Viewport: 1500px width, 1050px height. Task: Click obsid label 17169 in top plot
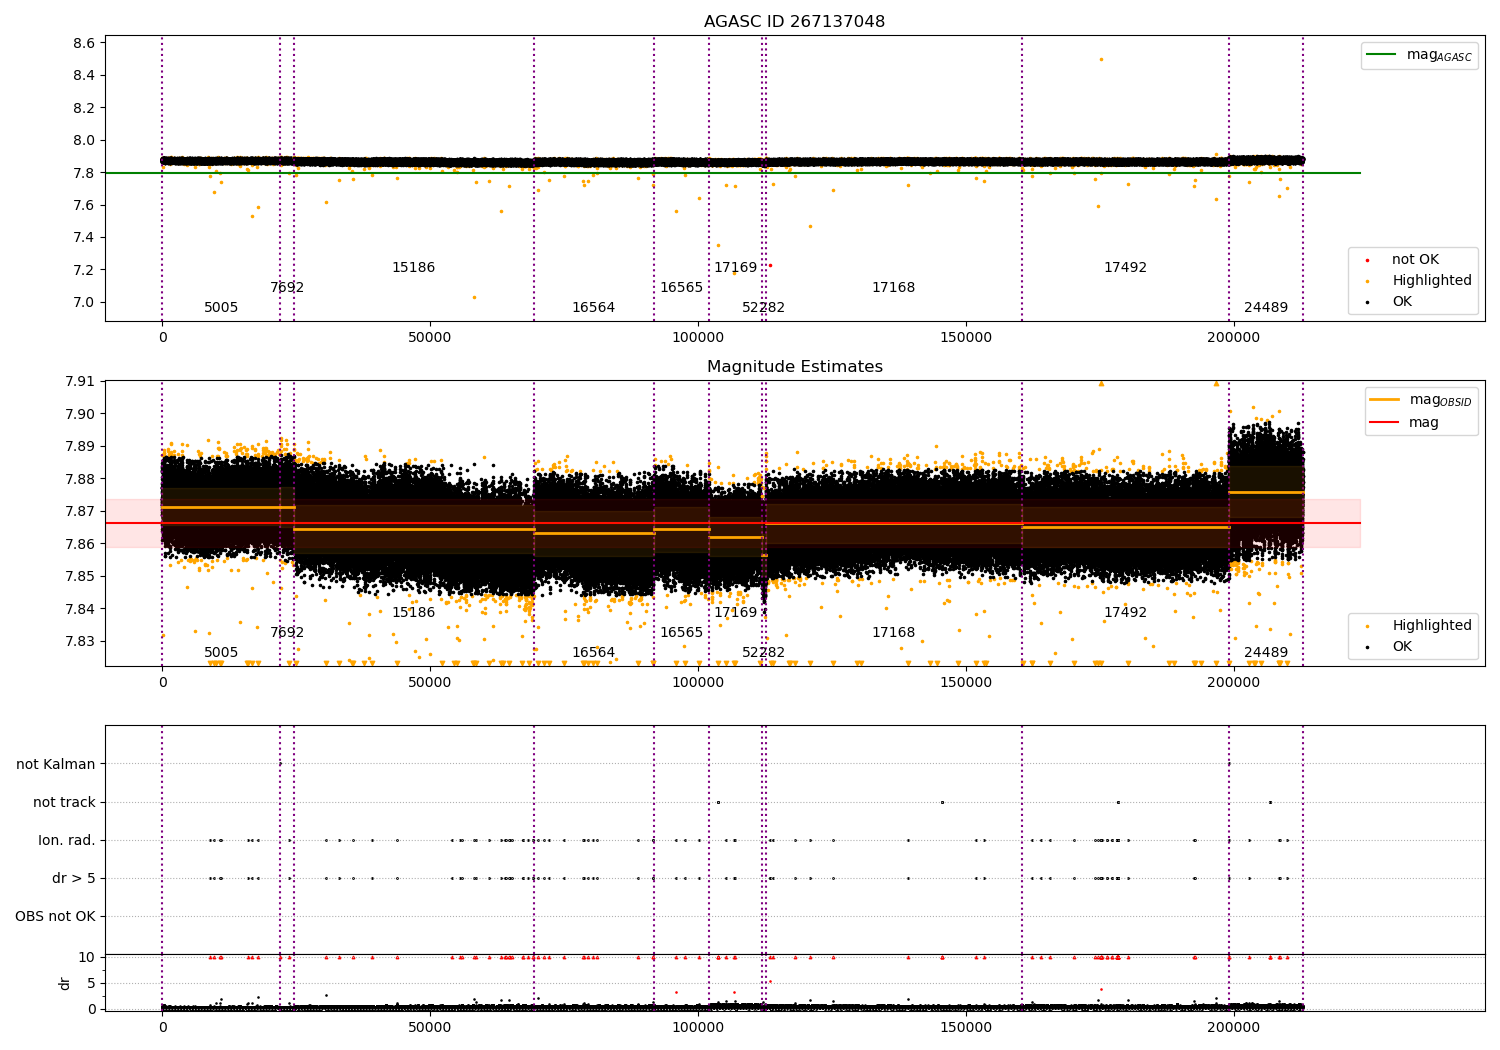click(735, 268)
